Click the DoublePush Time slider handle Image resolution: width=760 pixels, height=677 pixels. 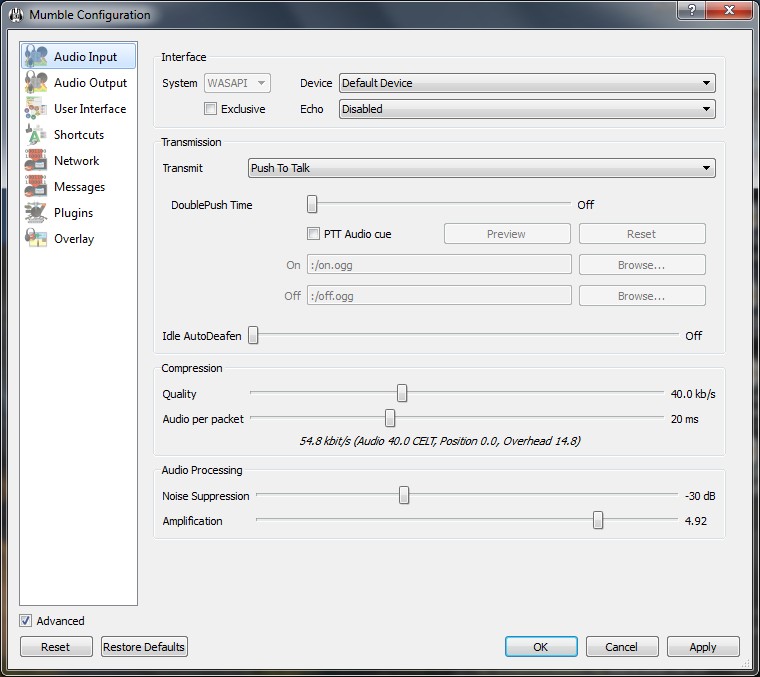[x=312, y=204]
